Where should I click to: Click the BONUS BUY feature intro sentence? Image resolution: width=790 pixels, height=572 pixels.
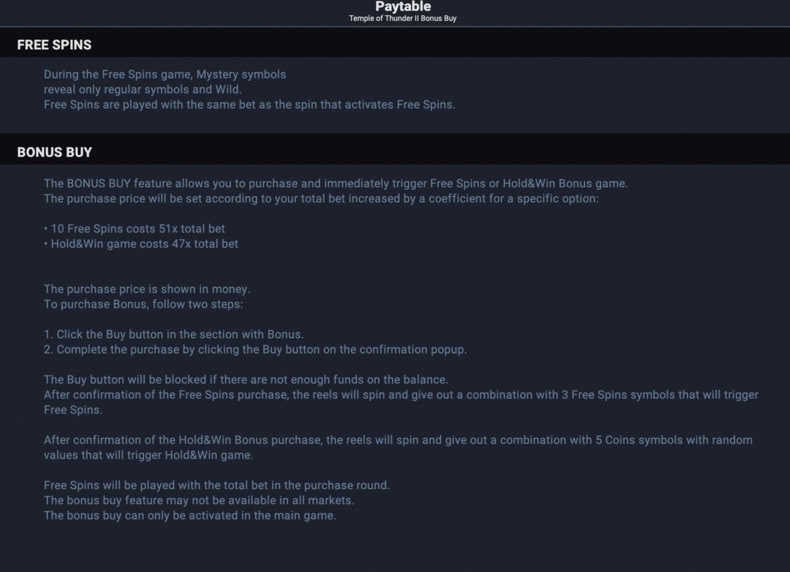point(336,183)
